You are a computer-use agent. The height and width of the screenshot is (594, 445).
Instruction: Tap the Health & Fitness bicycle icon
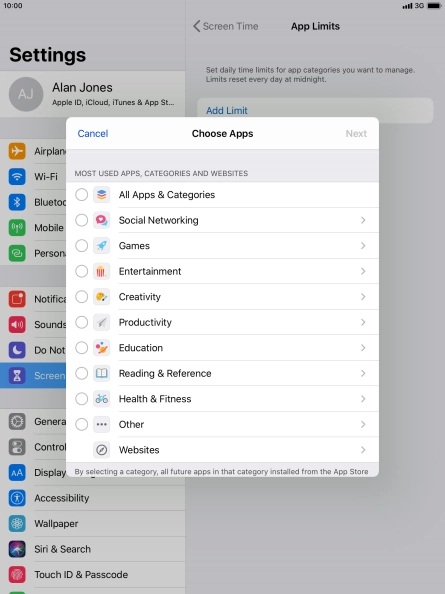[101, 399]
